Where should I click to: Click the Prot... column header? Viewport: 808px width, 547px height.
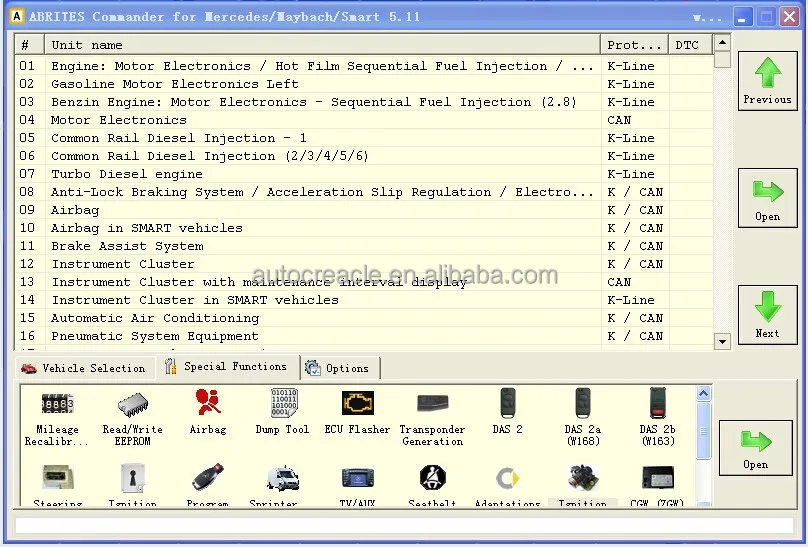pyautogui.click(x=634, y=45)
